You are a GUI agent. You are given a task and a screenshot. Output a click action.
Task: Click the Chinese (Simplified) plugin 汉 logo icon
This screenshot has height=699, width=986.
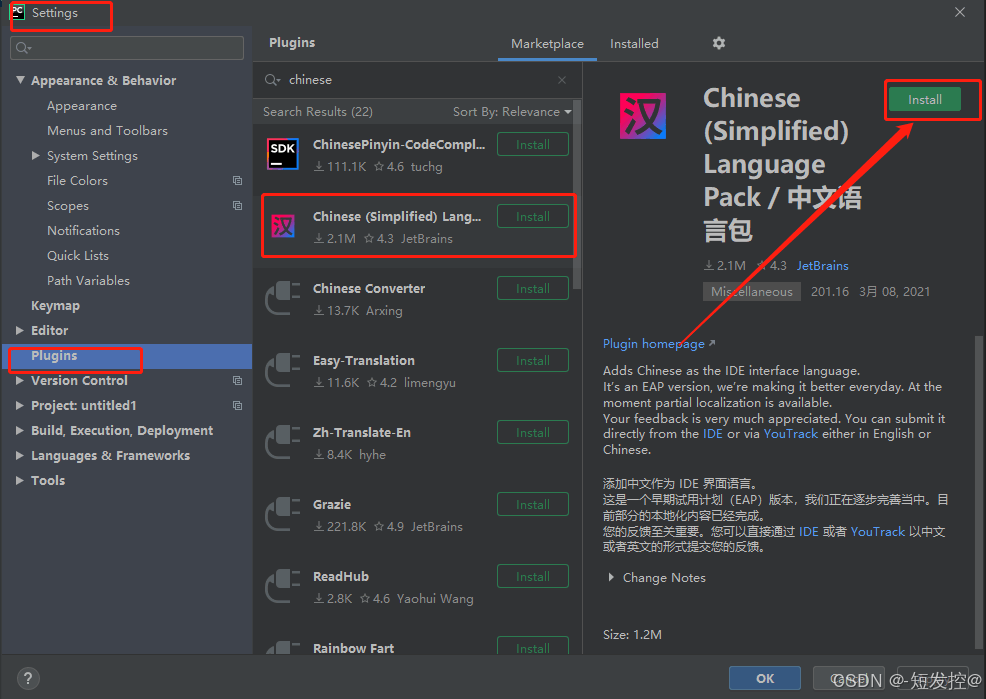pos(641,116)
